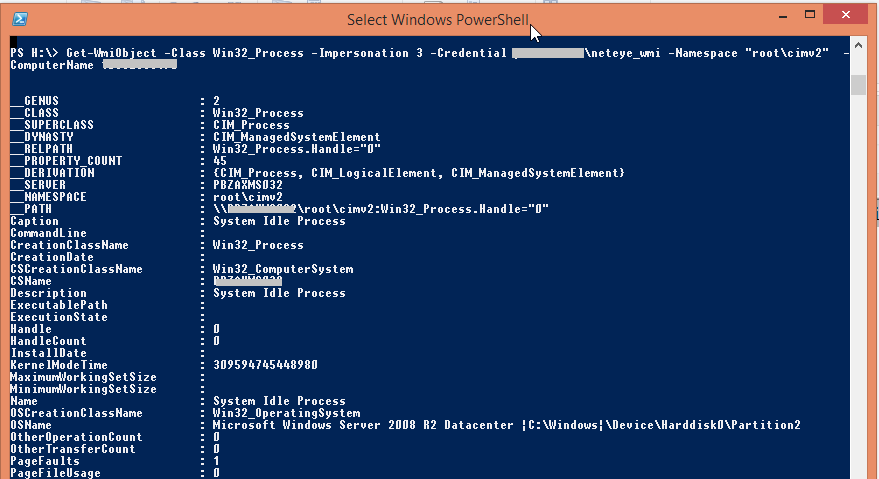Click the __PROPERTY_COUNT value 45
This screenshot has height=479, width=879.
coord(220,161)
